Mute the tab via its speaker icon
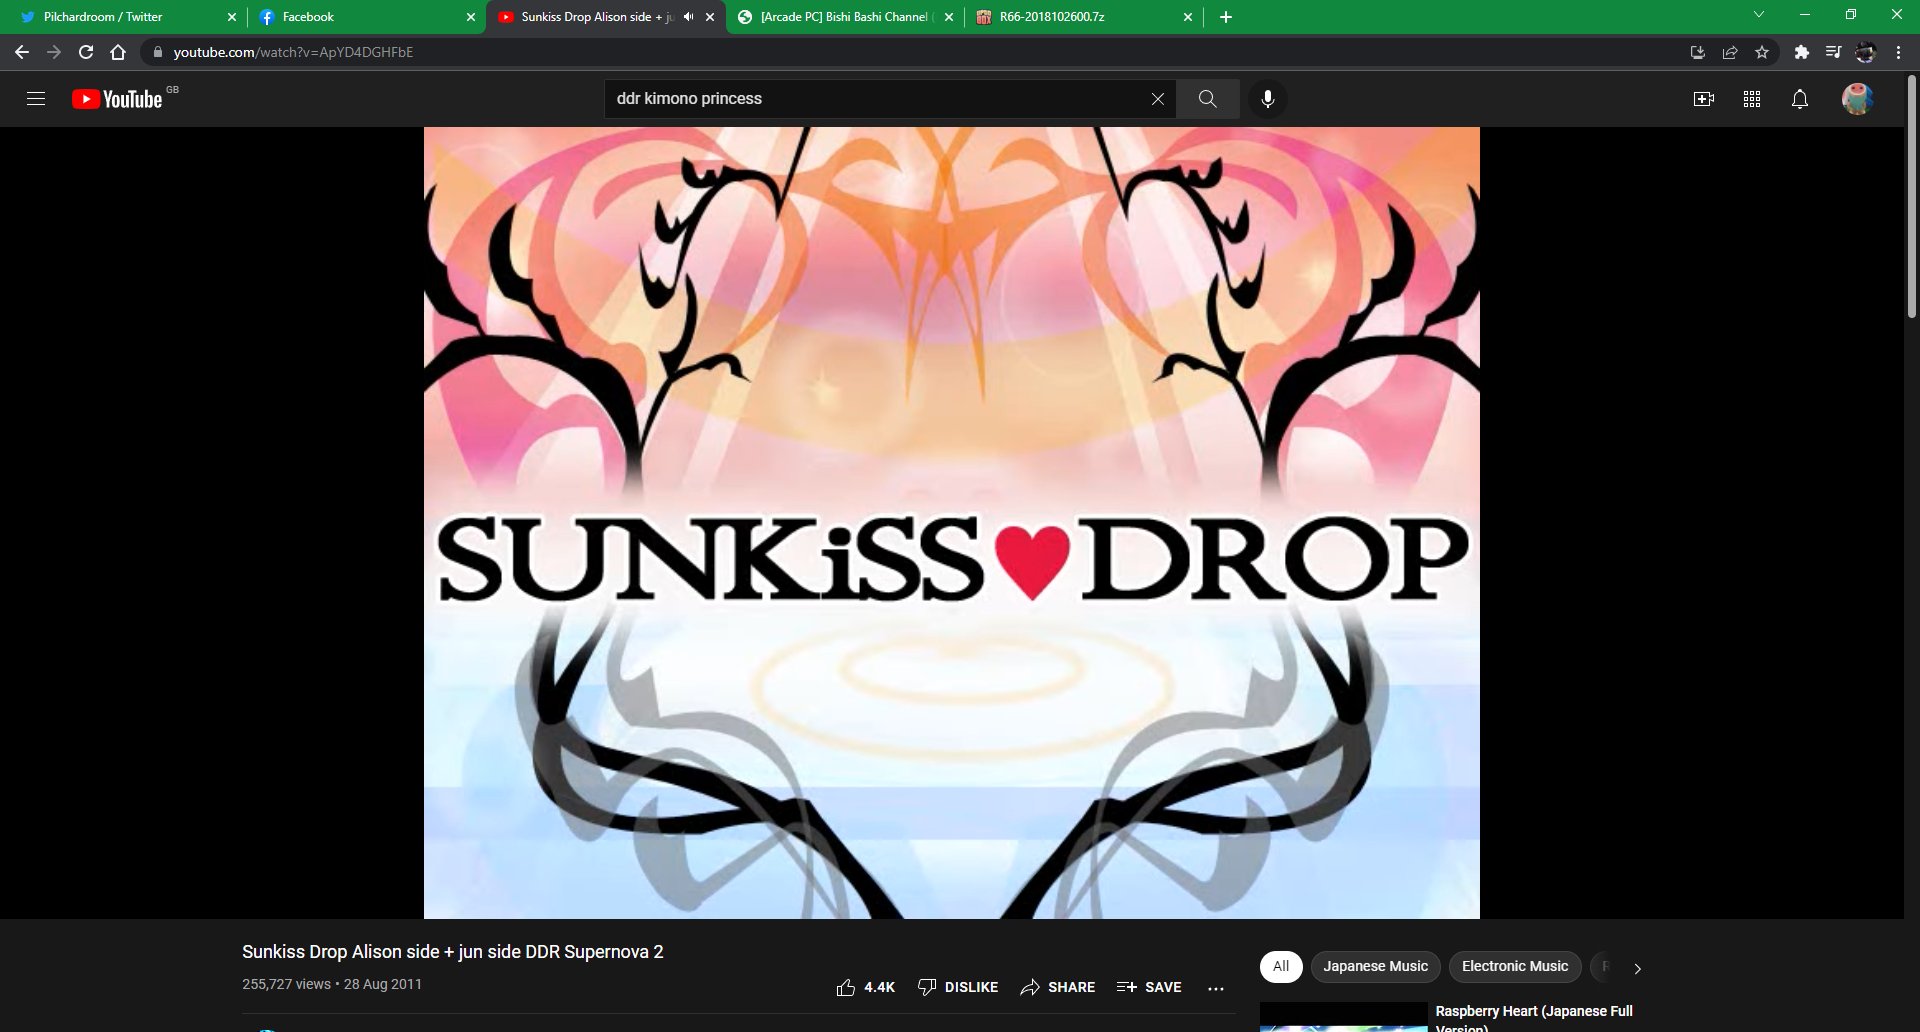Image resolution: width=1920 pixels, height=1032 pixels. [688, 17]
